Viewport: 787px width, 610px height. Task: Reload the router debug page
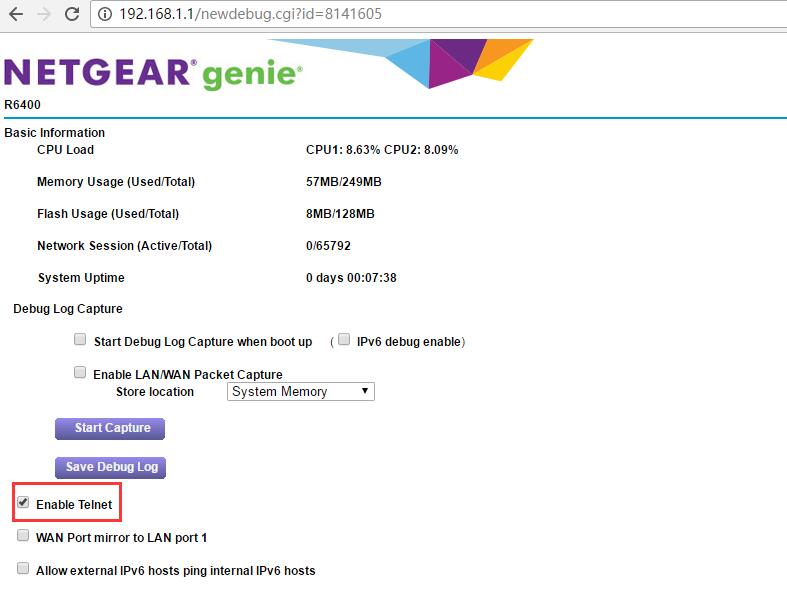(71, 15)
